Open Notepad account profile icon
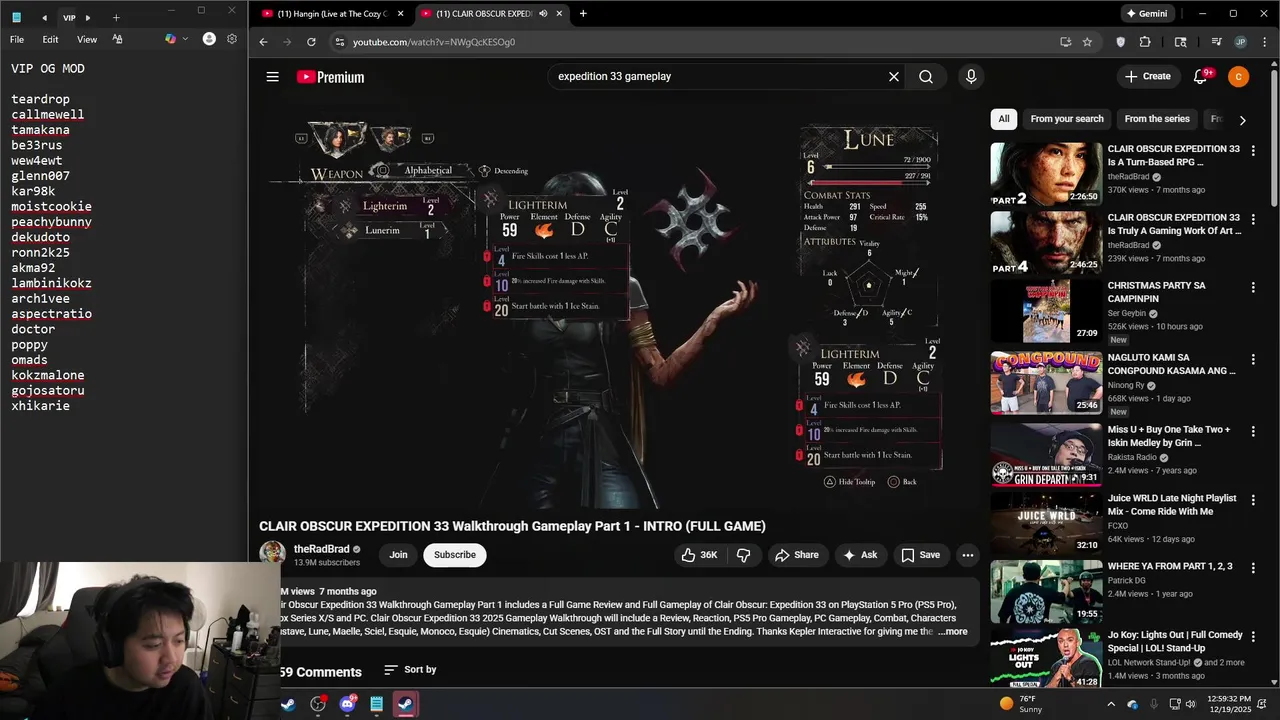Image resolution: width=1280 pixels, height=720 pixels. (209, 39)
